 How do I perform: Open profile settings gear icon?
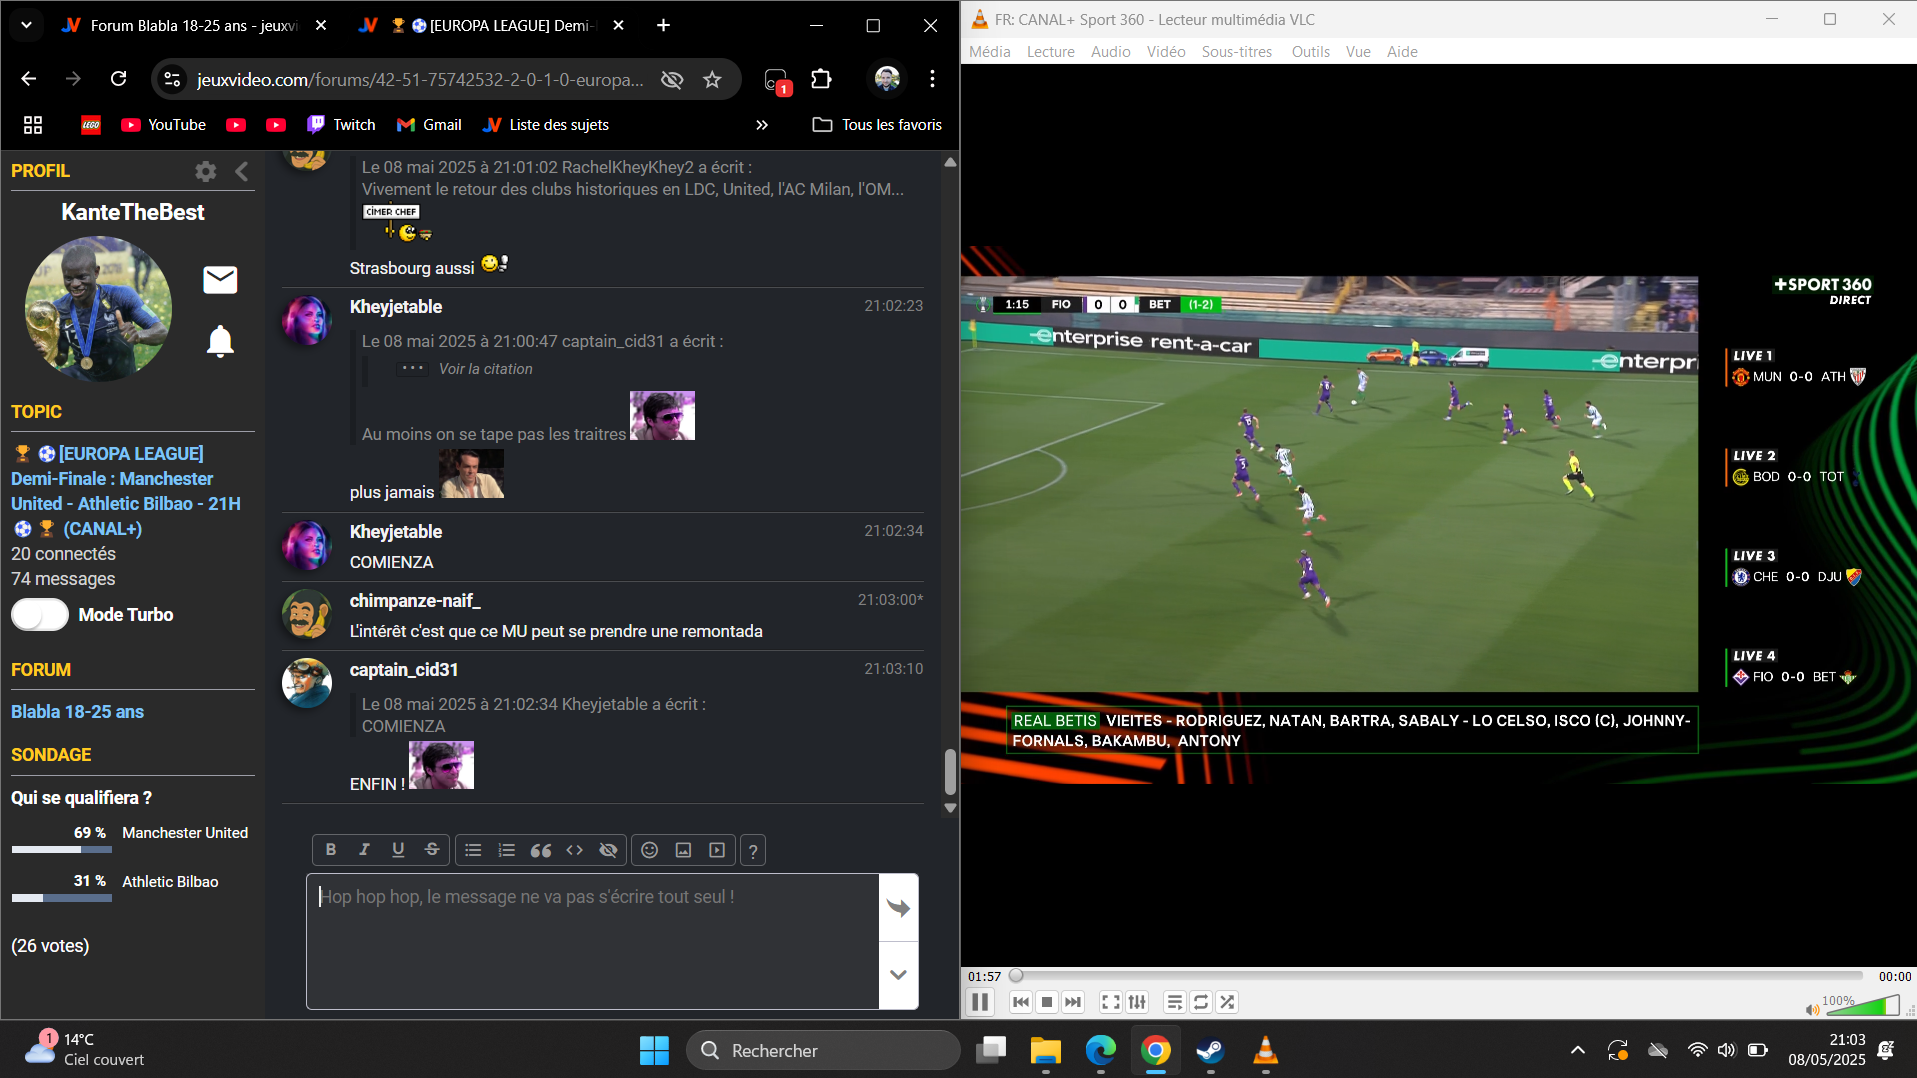pos(206,171)
